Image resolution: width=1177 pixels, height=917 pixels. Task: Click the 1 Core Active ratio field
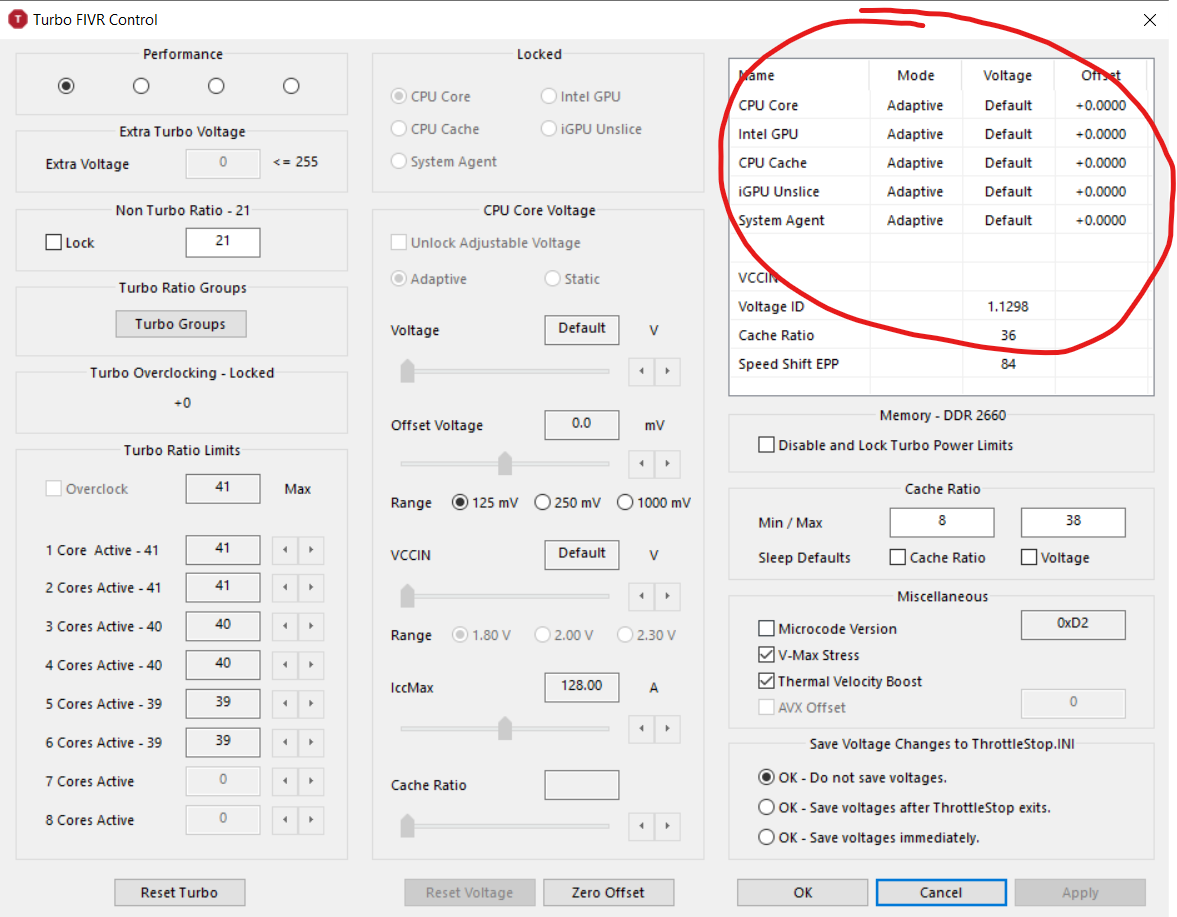click(x=223, y=549)
